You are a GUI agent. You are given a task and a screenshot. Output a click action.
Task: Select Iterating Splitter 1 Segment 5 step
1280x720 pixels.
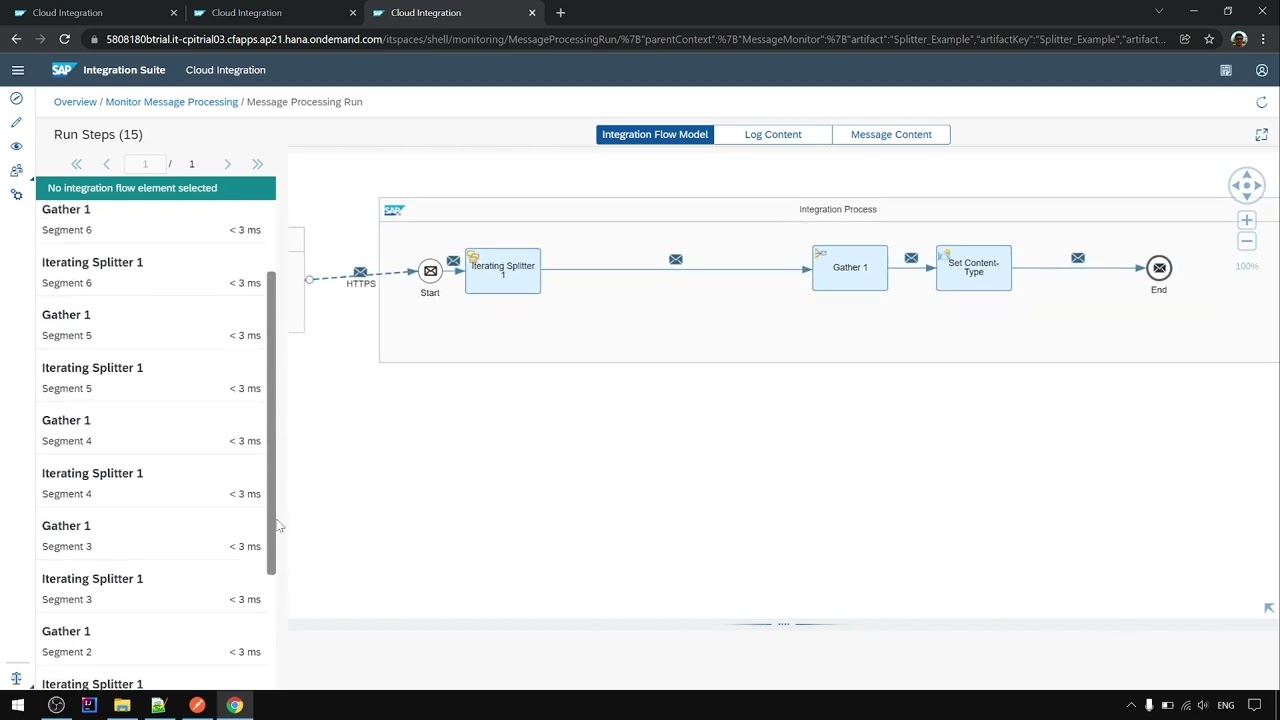point(152,378)
